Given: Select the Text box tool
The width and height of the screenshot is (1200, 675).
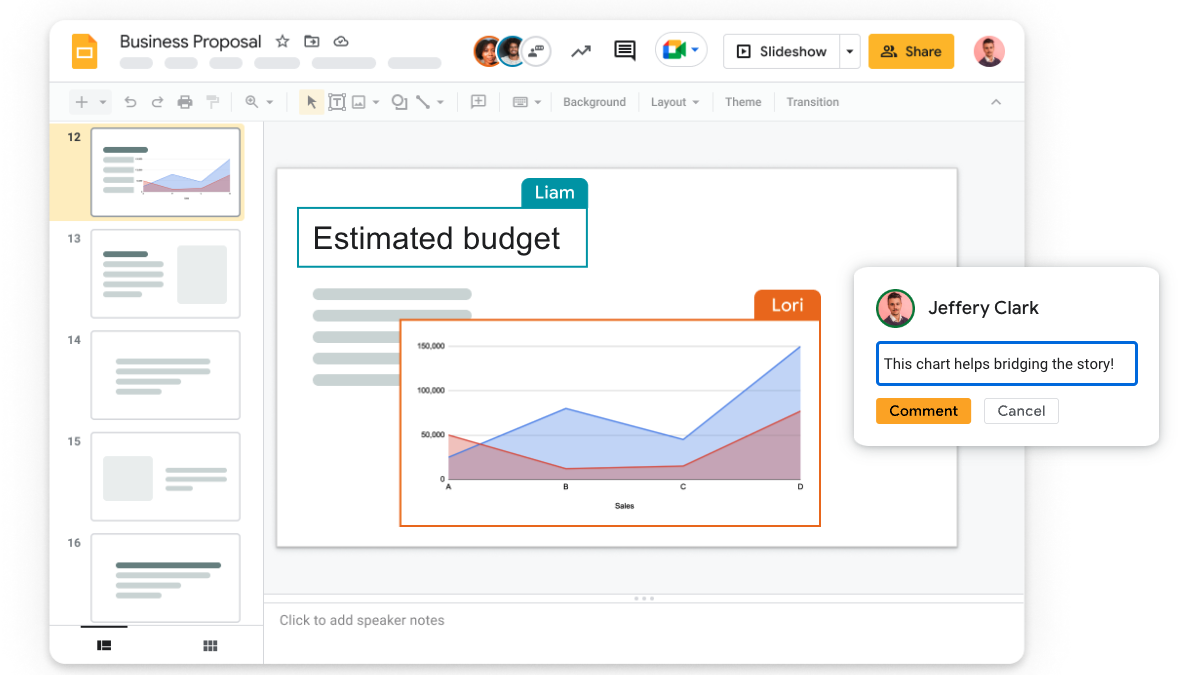Looking at the screenshot, I should (x=337, y=101).
